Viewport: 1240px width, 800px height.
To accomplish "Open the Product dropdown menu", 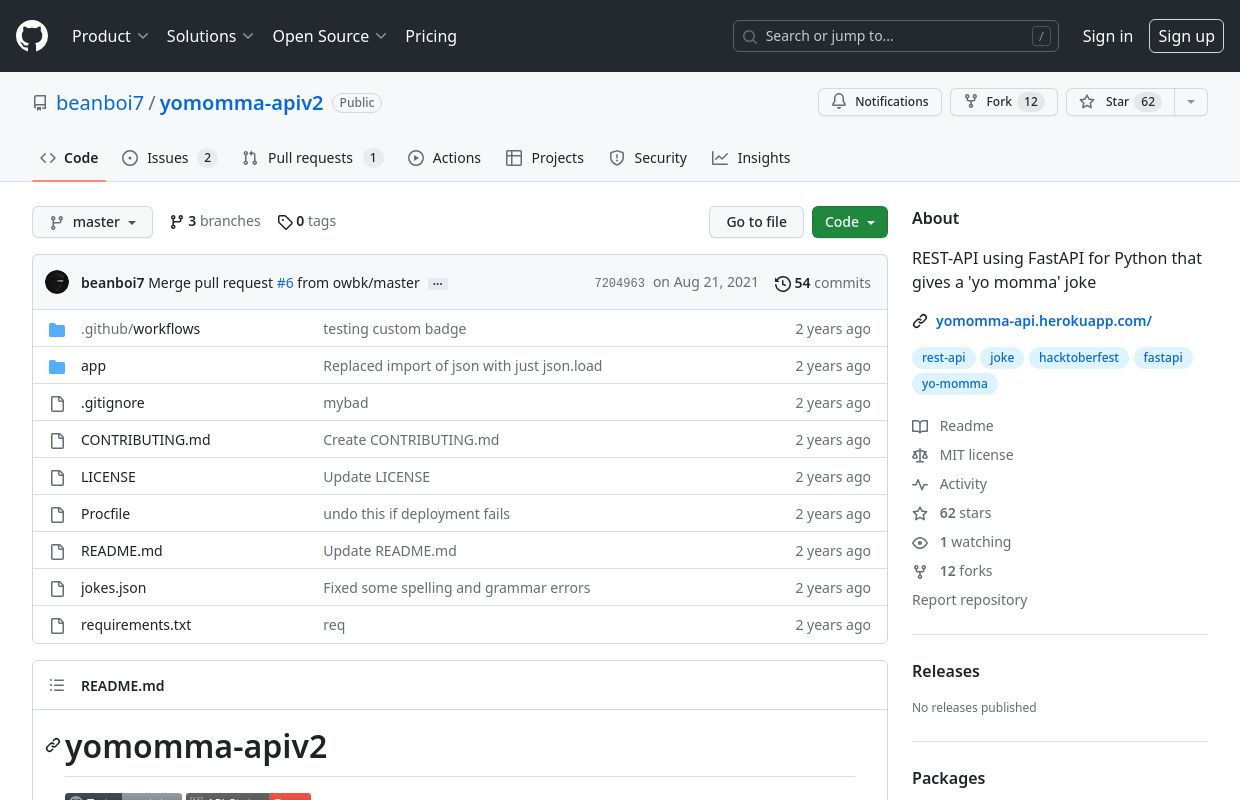I will pyautogui.click(x=110, y=36).
